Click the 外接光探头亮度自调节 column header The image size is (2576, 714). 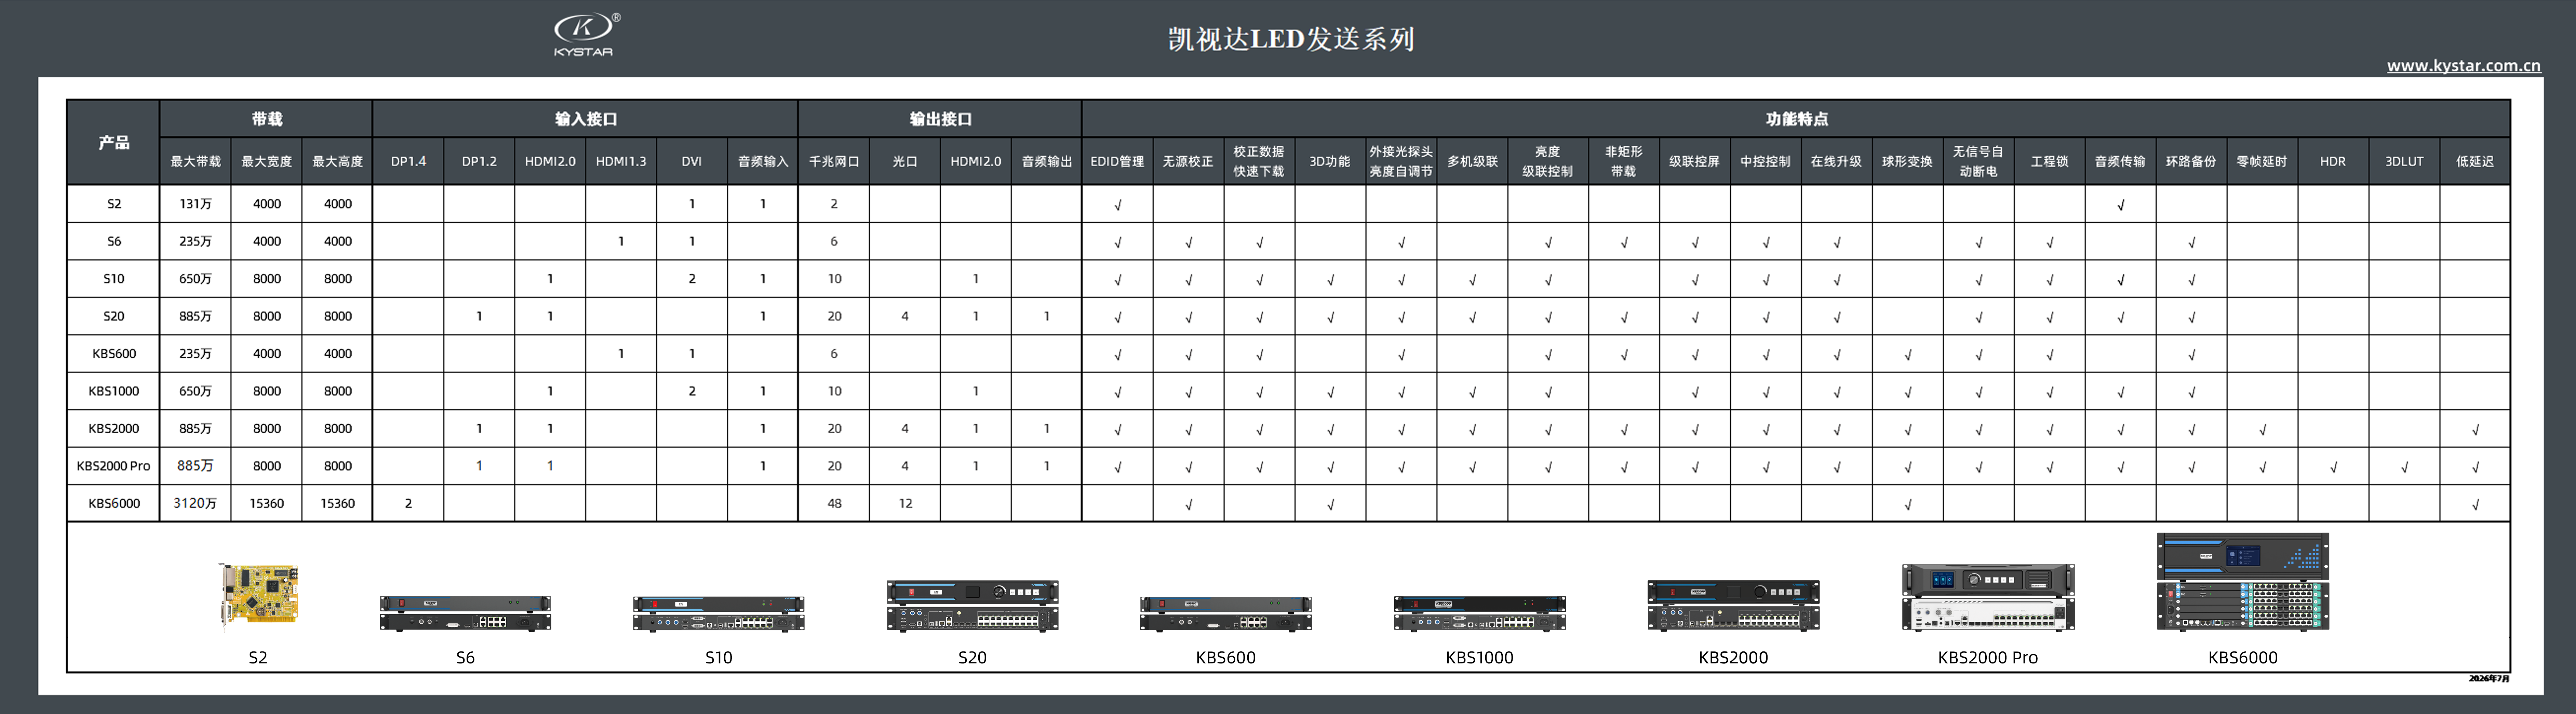(1401, 161)
